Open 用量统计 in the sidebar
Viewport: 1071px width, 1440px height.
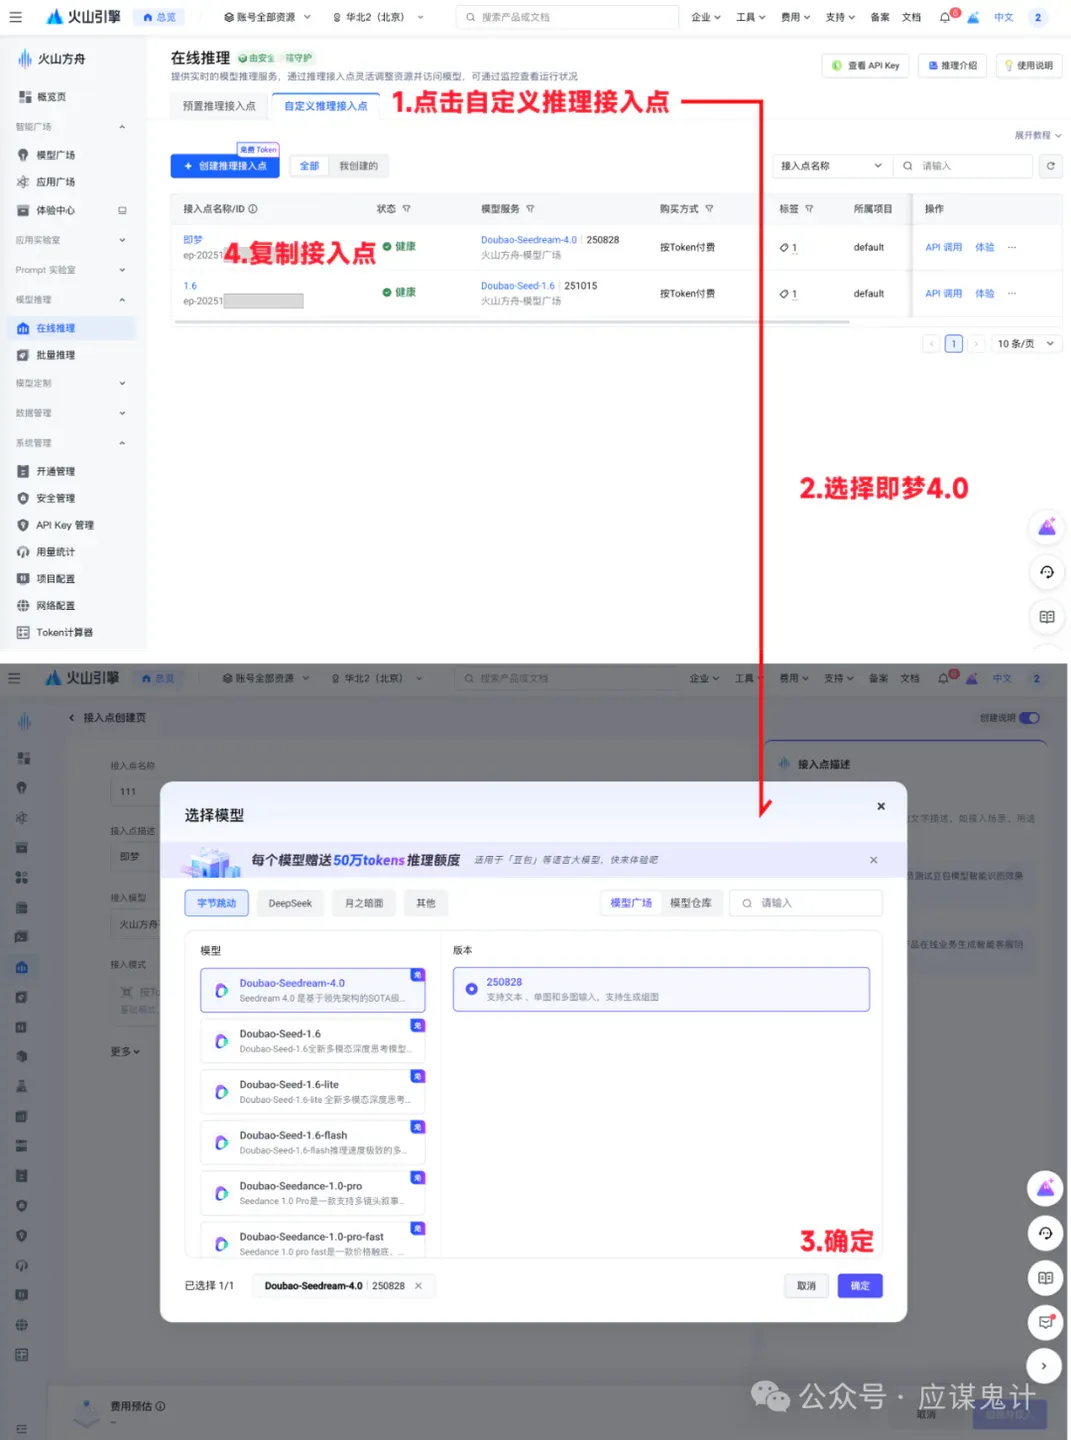tap(55, 552)
